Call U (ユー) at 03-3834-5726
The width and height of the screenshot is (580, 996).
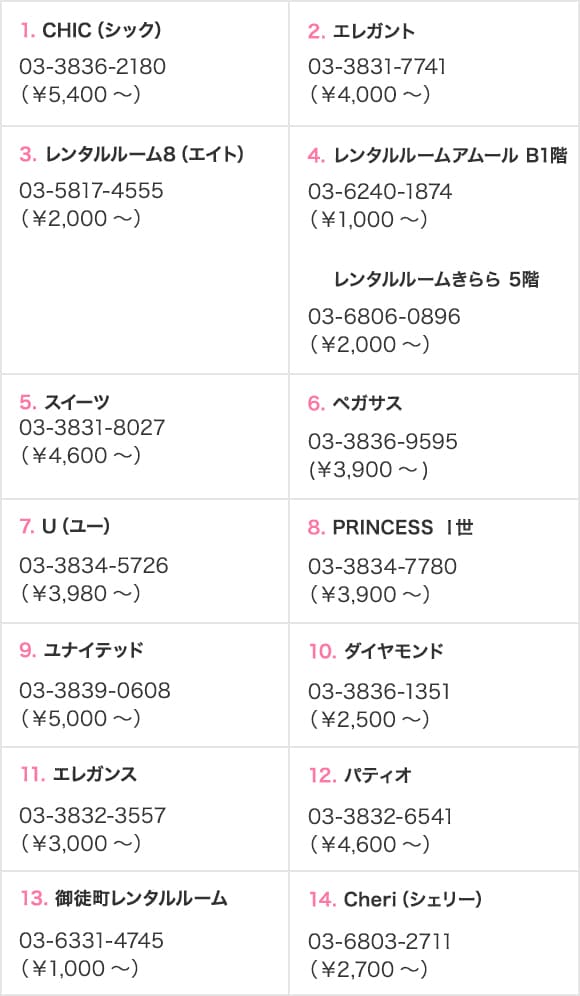point(93,565)
